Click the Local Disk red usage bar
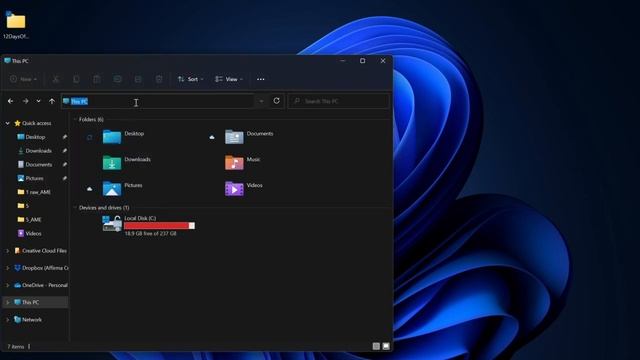Image resolution: width=640 pixels, height=360 pixels. pyautogui.click(x=159, y=226)
